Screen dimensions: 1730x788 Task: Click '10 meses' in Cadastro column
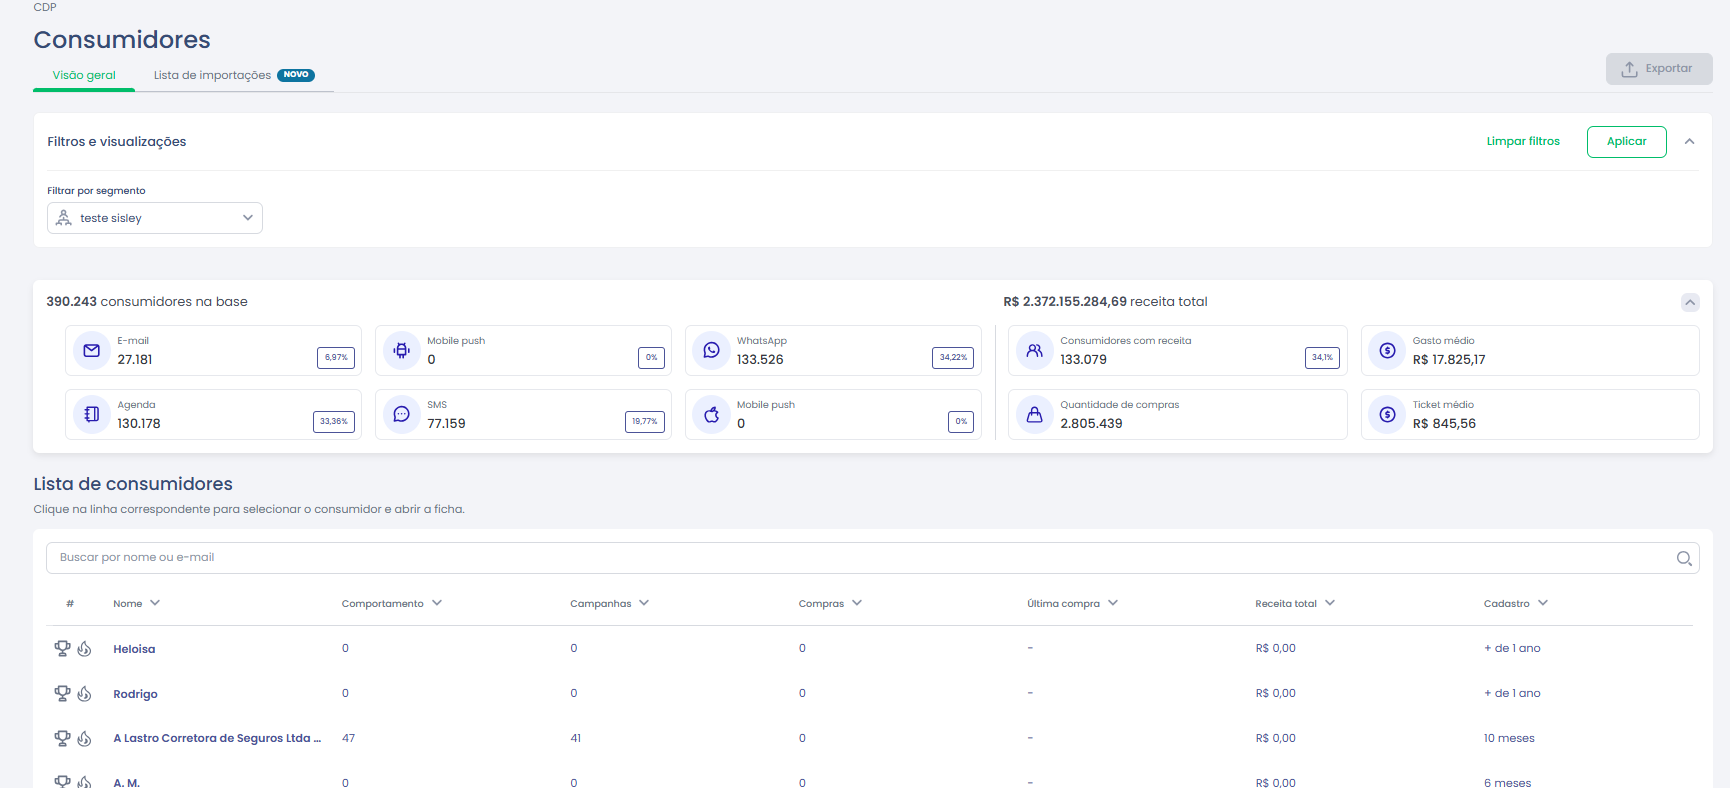[1509, 739]
